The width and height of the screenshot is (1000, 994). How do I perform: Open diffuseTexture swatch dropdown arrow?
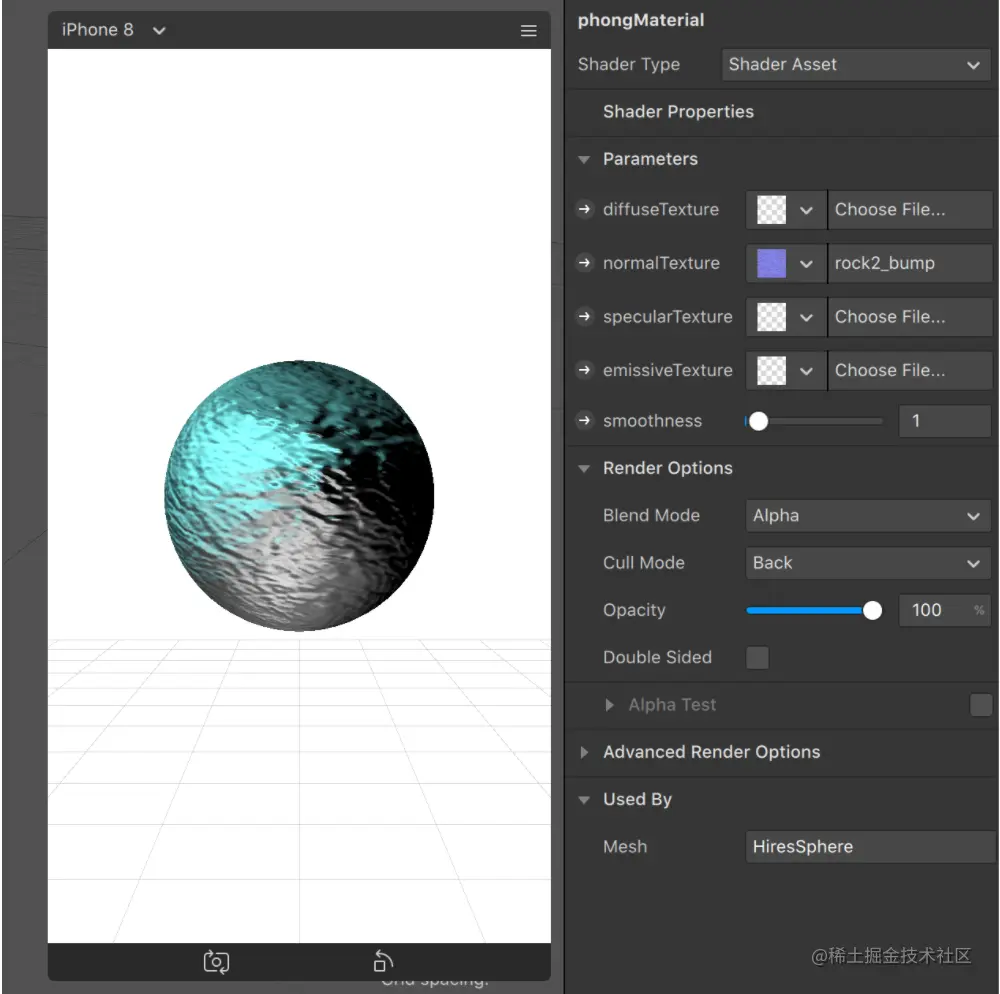coord(806,210)
